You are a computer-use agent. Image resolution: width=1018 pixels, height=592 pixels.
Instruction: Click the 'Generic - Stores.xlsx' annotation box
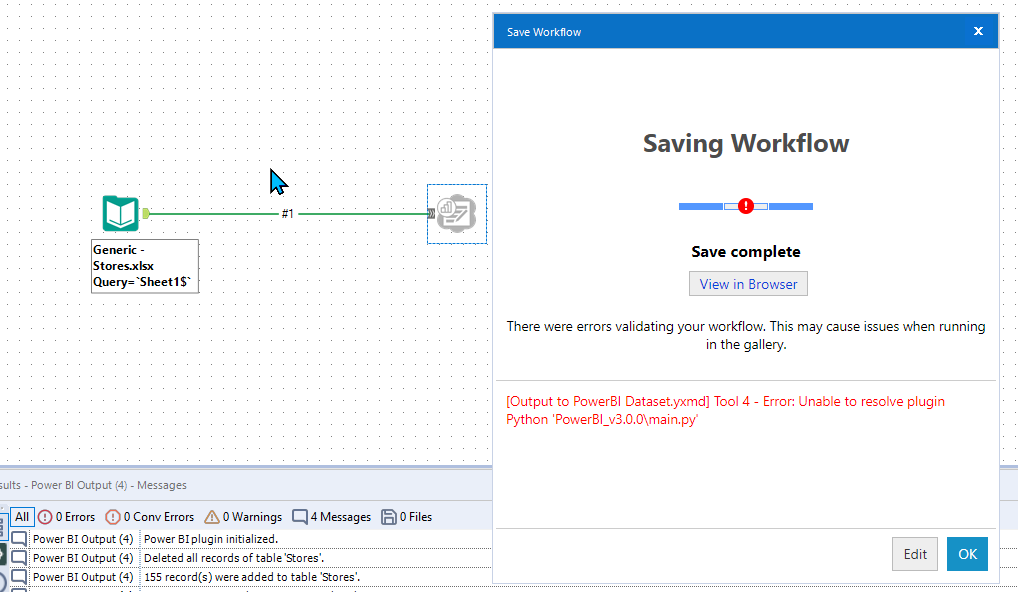tap(144, 265)
